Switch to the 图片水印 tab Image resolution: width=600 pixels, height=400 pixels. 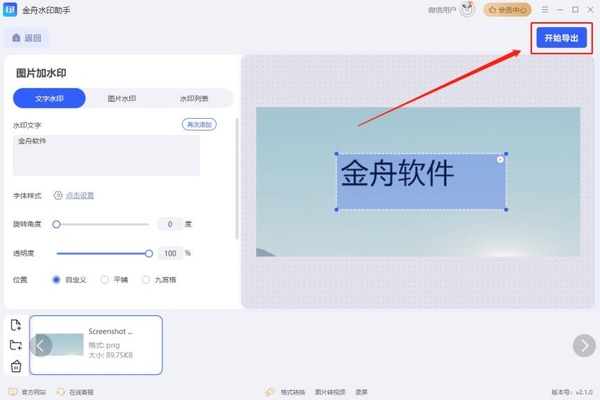(122, 98)
